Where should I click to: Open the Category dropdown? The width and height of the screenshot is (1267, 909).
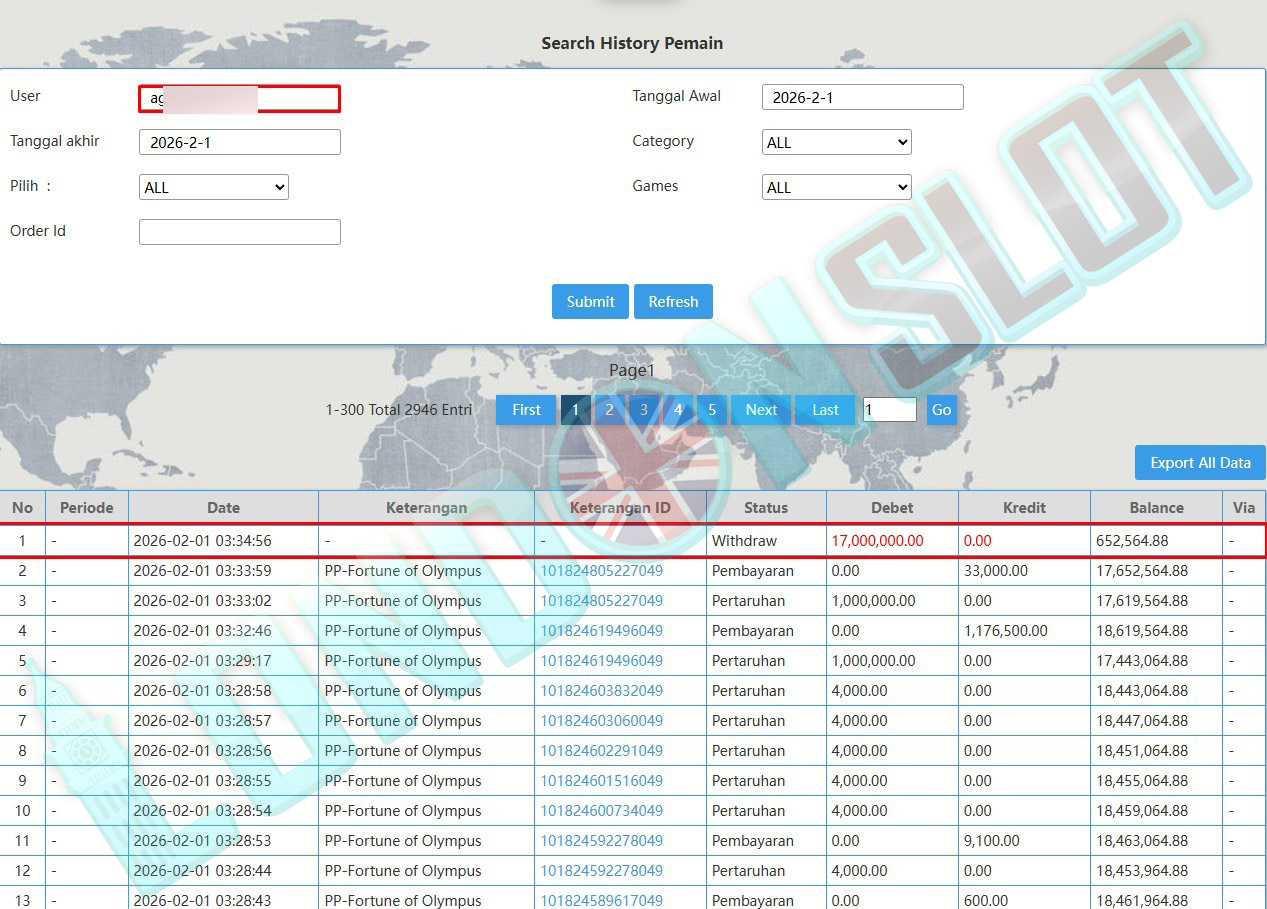(836, 143)
